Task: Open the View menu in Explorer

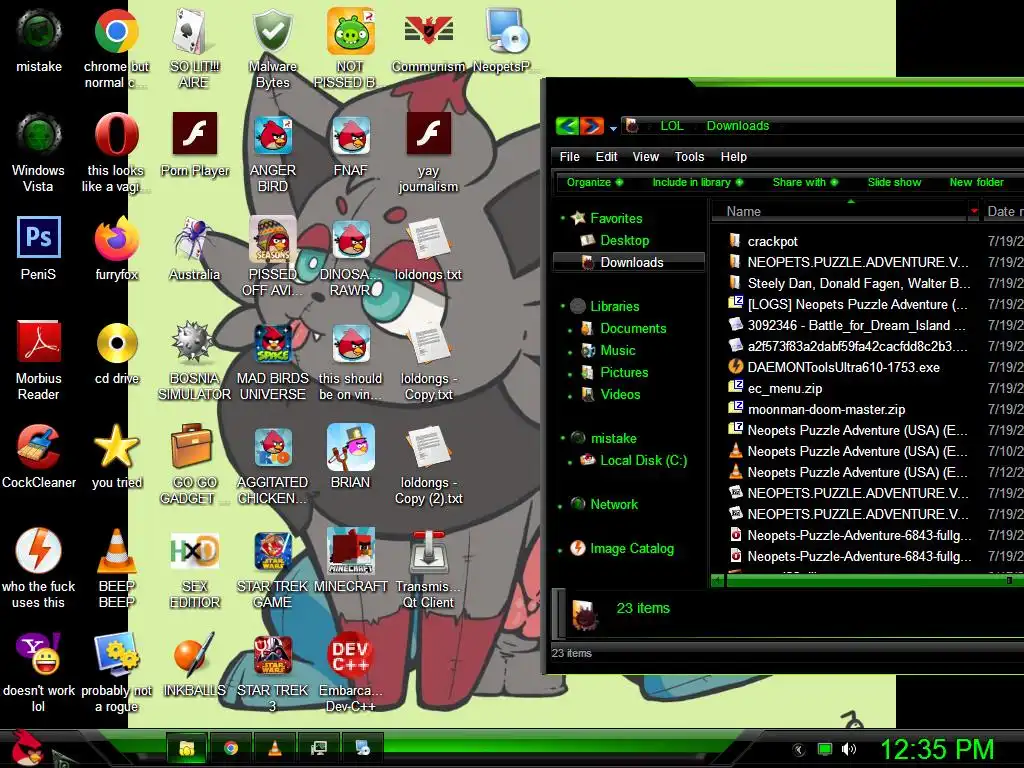Action: (645, 157)
